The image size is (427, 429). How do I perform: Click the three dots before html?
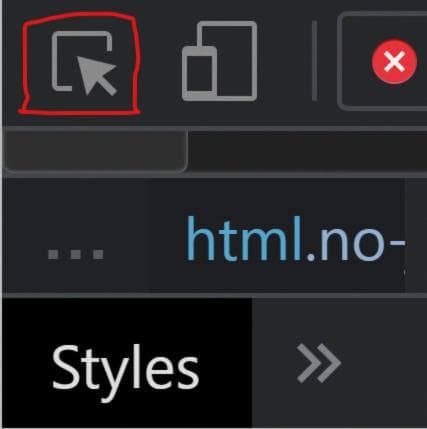coord(76,255)
